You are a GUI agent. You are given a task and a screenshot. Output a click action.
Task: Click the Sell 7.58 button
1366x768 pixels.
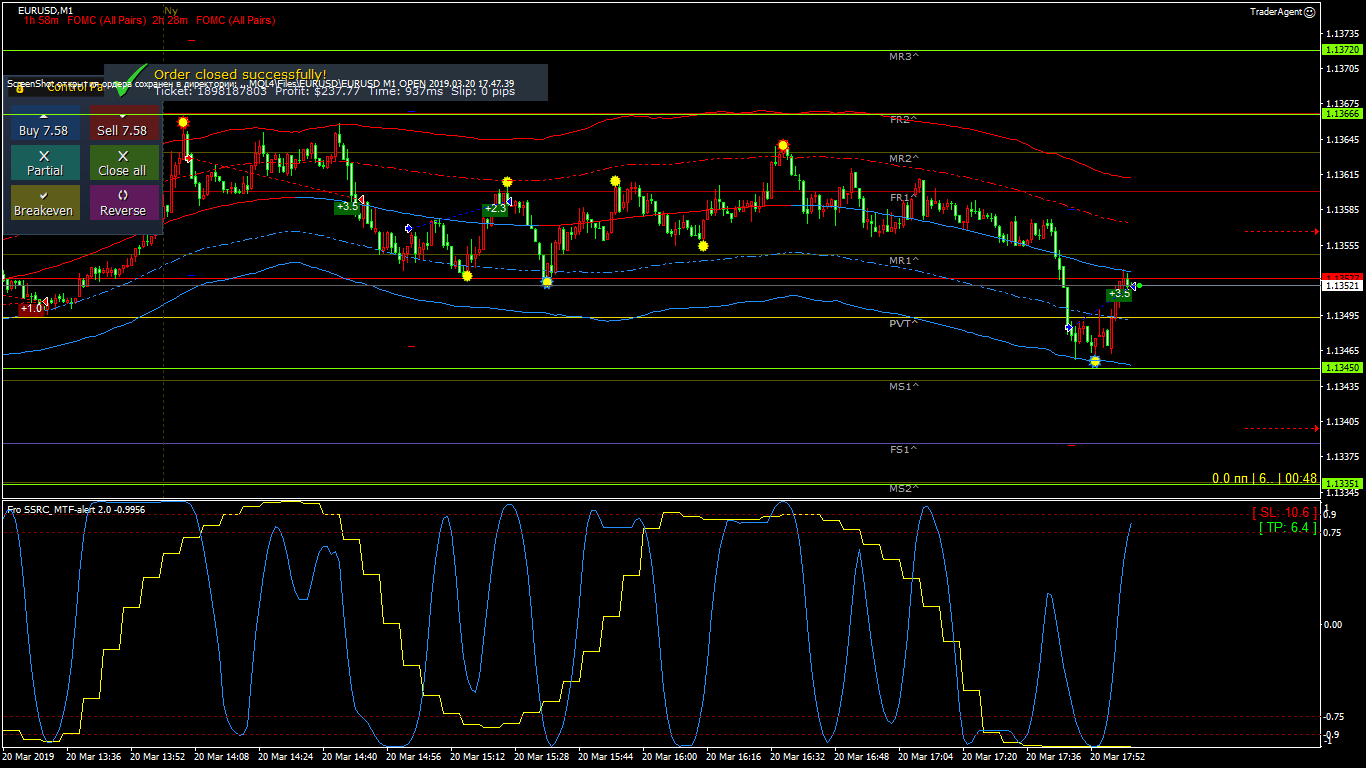coord(124,123)
